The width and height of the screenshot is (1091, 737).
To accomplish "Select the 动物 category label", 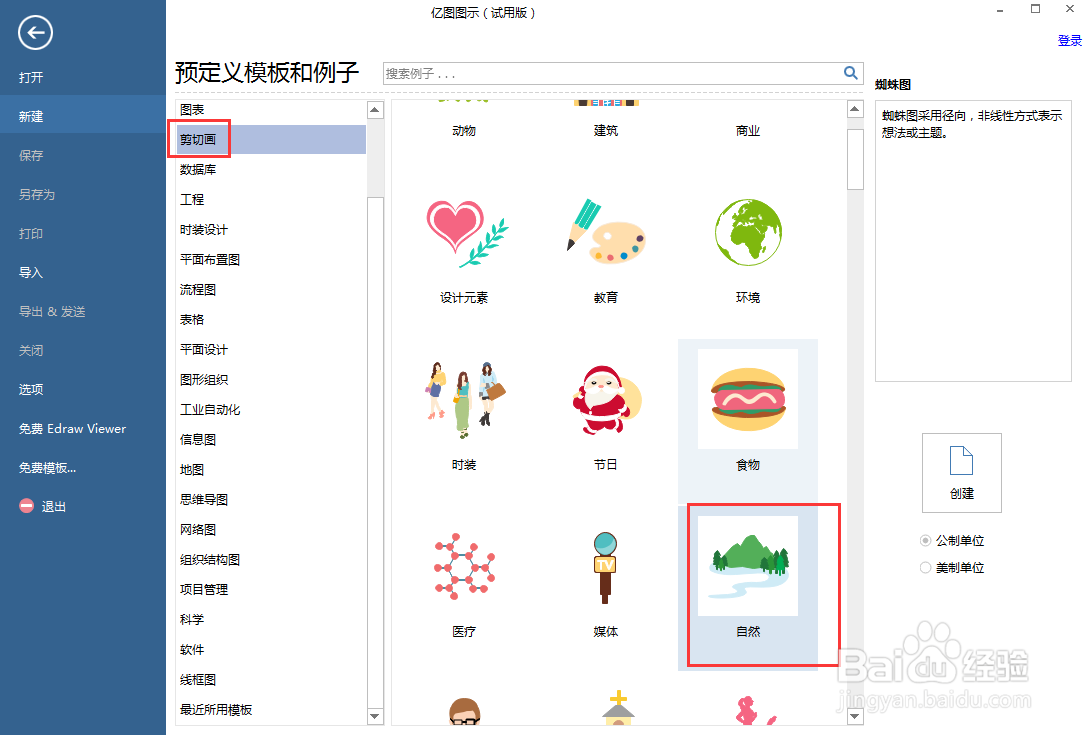I will (464, 131).
